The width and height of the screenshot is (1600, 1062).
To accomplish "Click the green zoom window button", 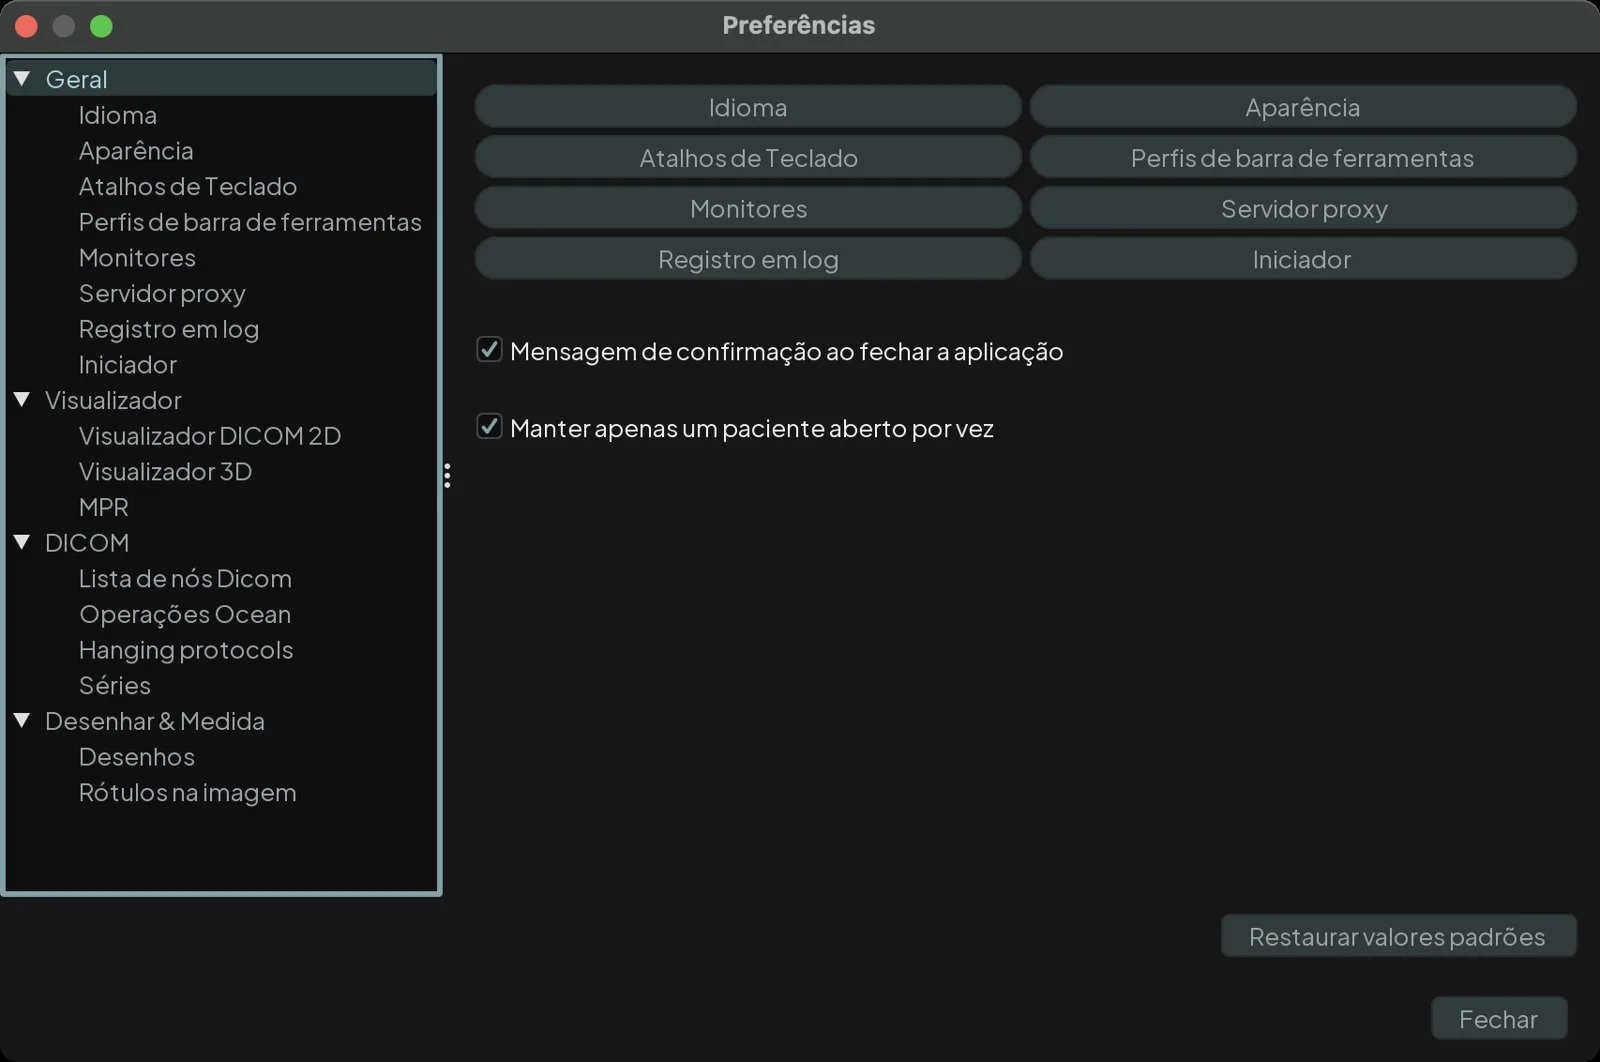I will click(x=101, y=26).
